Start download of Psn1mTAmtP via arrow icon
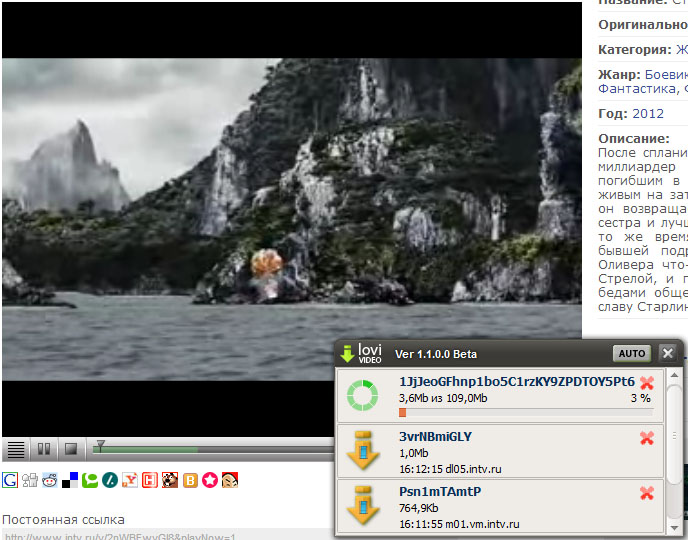 click(363, 505)
